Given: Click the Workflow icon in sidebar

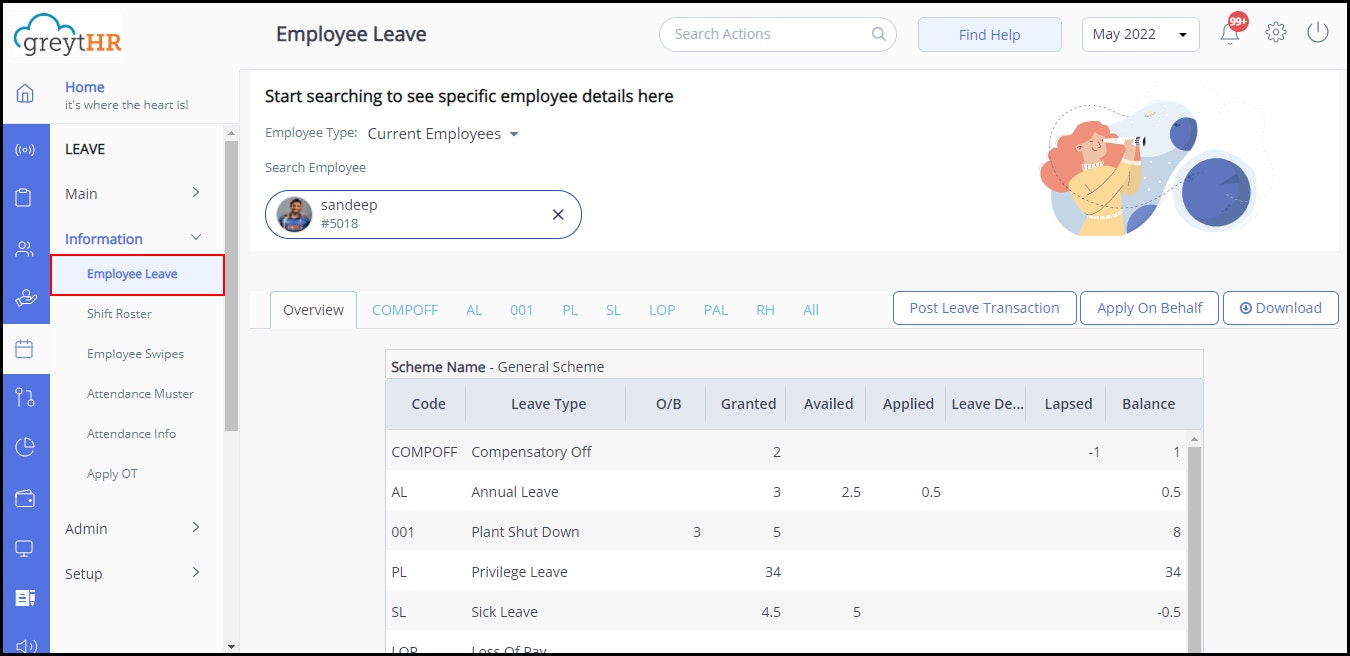Looking at the screenshot, I should [x=26, y=397].
